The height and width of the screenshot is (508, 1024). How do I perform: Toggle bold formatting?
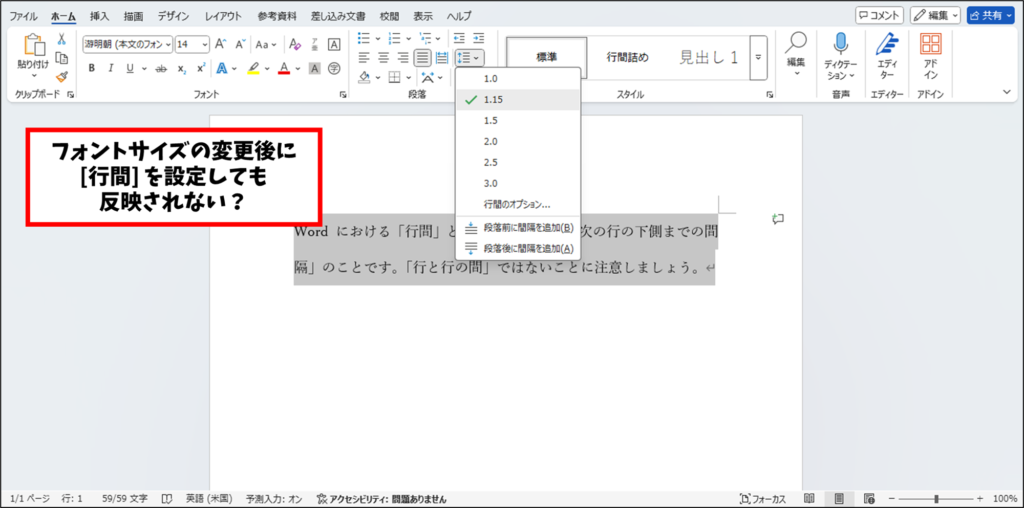tap(91, 68)
